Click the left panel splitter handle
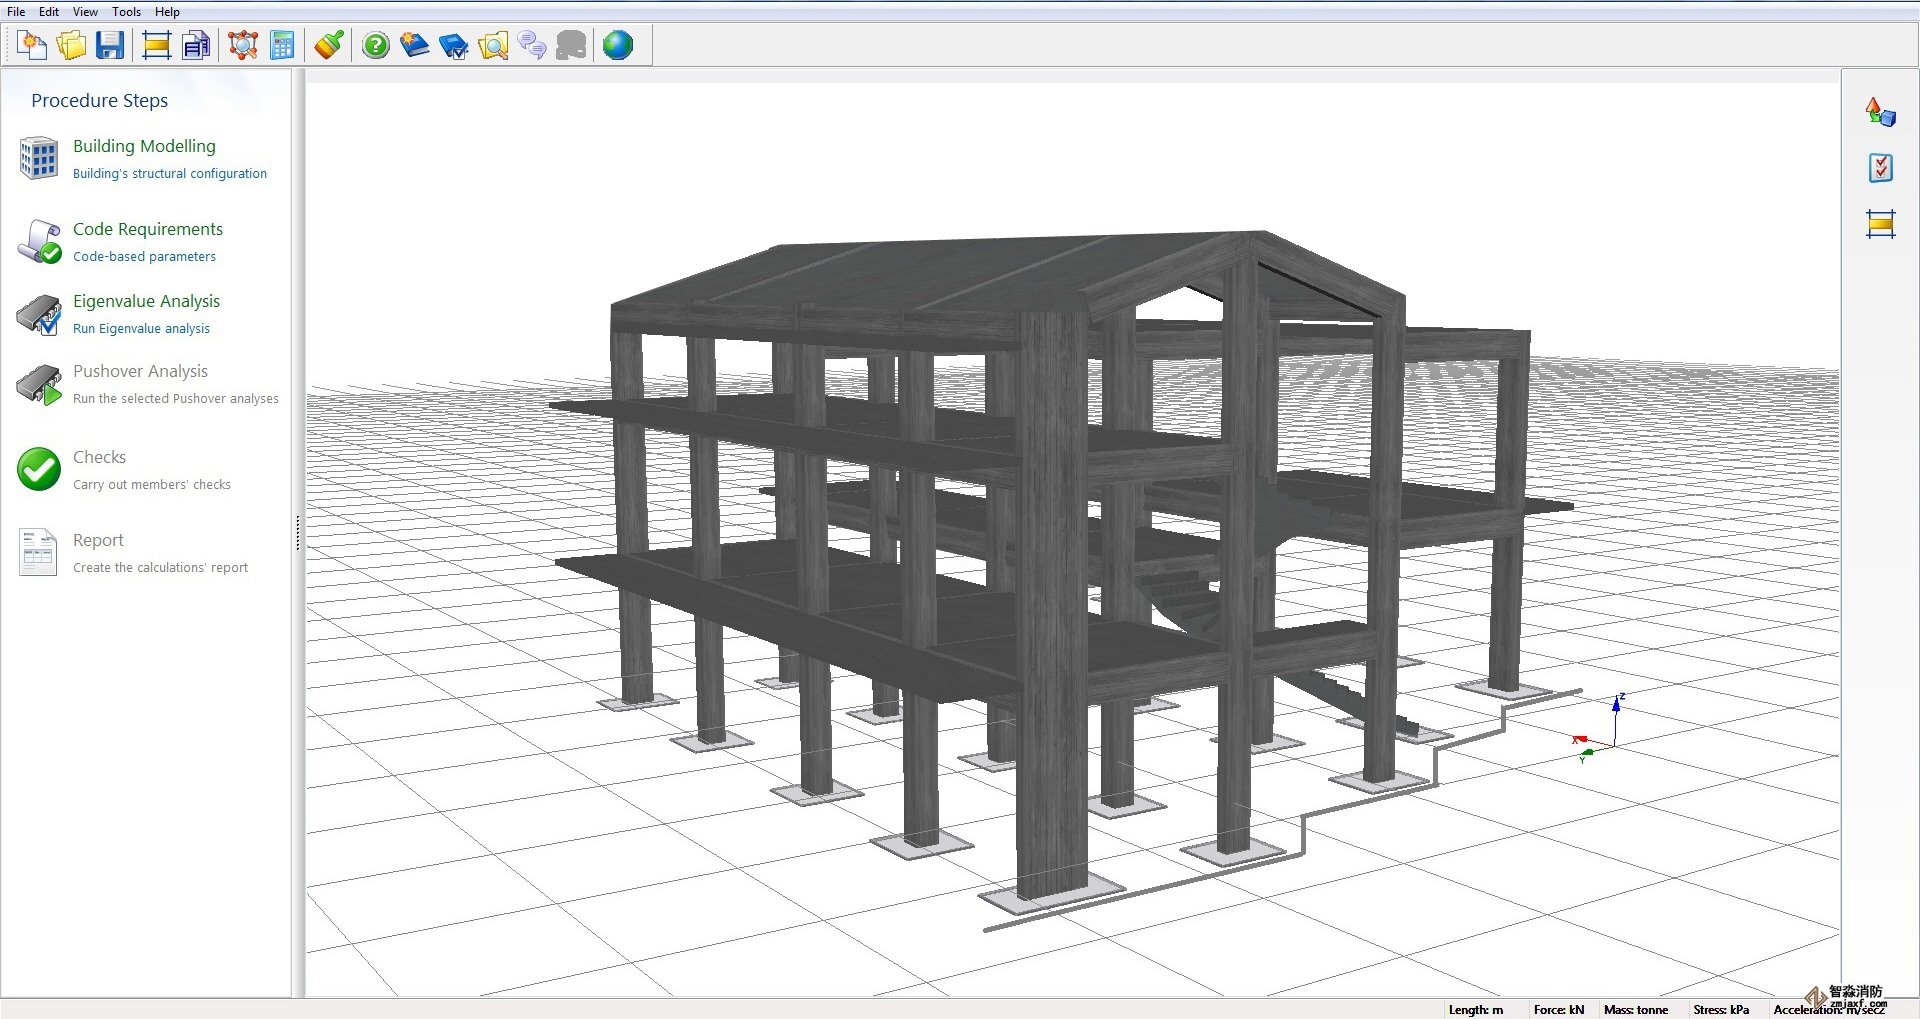 tap(297, 532)
